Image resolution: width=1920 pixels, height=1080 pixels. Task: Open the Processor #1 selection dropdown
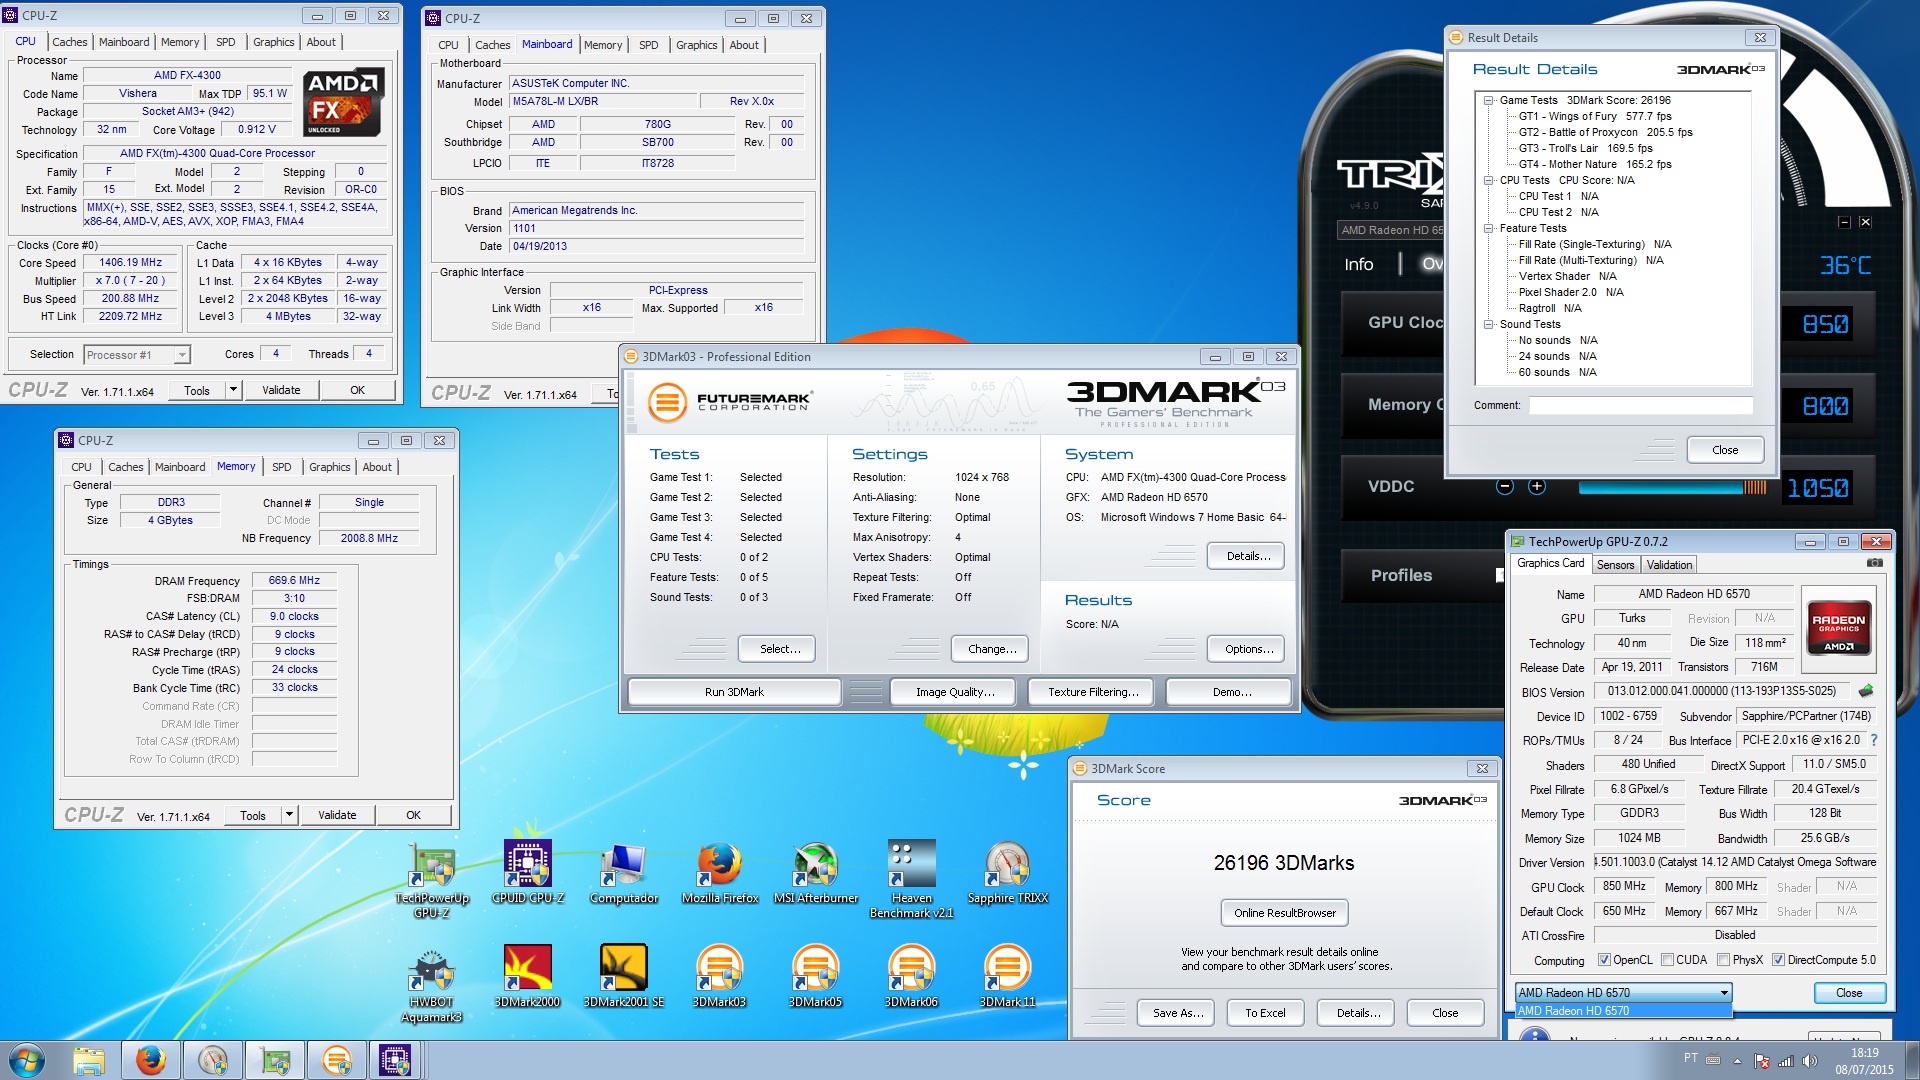[181, 355]
